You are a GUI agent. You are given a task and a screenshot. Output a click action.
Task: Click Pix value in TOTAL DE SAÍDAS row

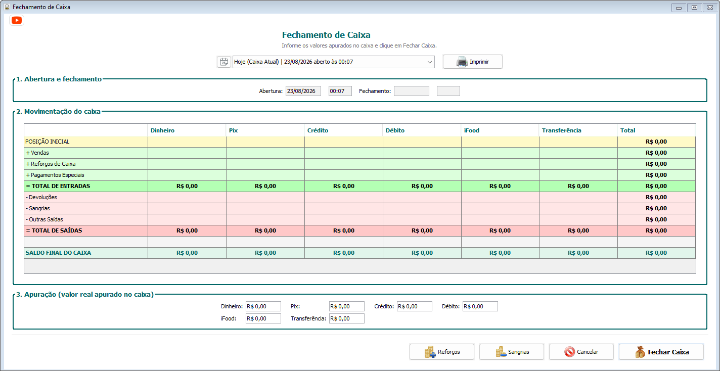[x=265, y=230]
